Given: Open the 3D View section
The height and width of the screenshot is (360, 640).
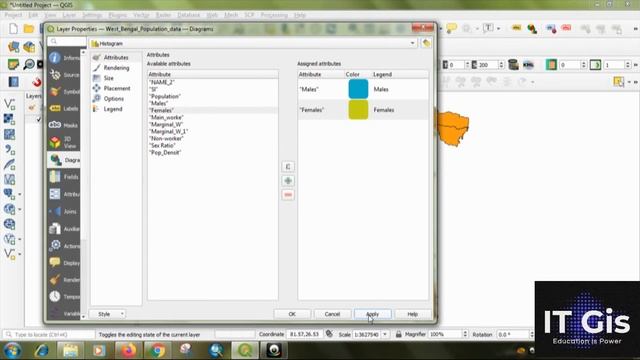Looking at the screenshot, I should pyautogui.click(x=64, y=142).
